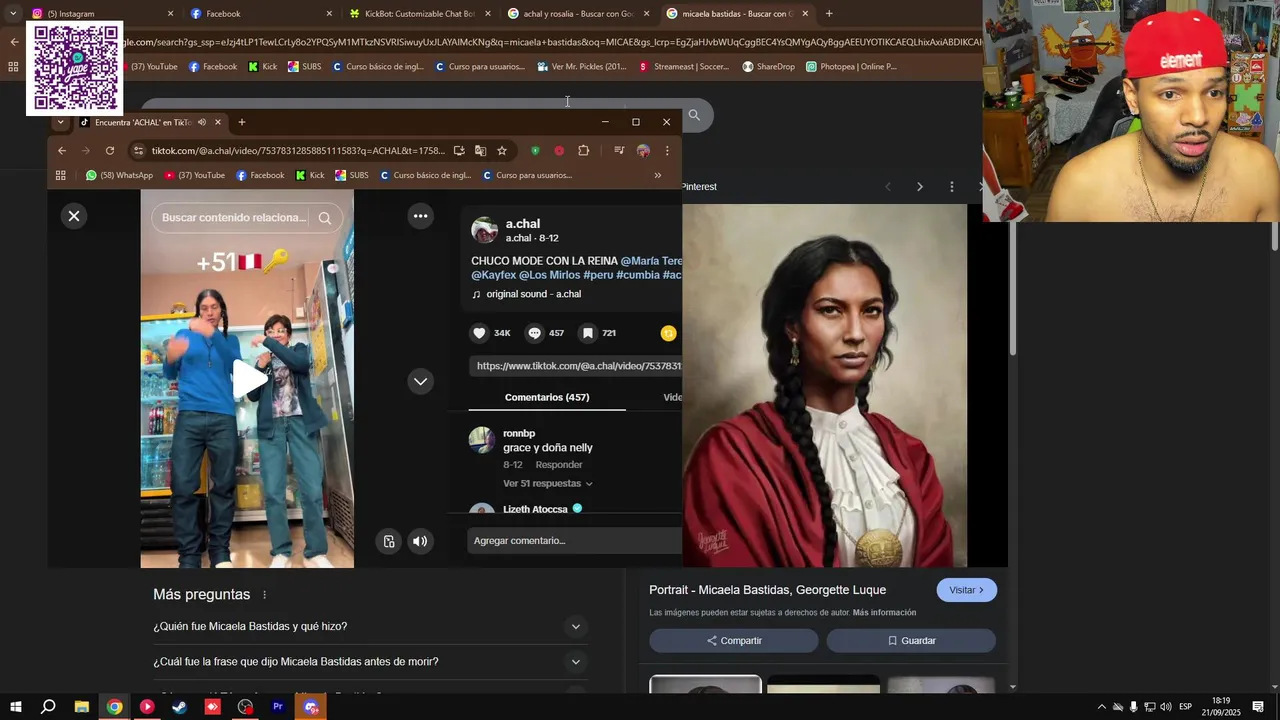Expand Ver 51 respuestas replies
1280x720 pixels.
click(x=548, y=484)
